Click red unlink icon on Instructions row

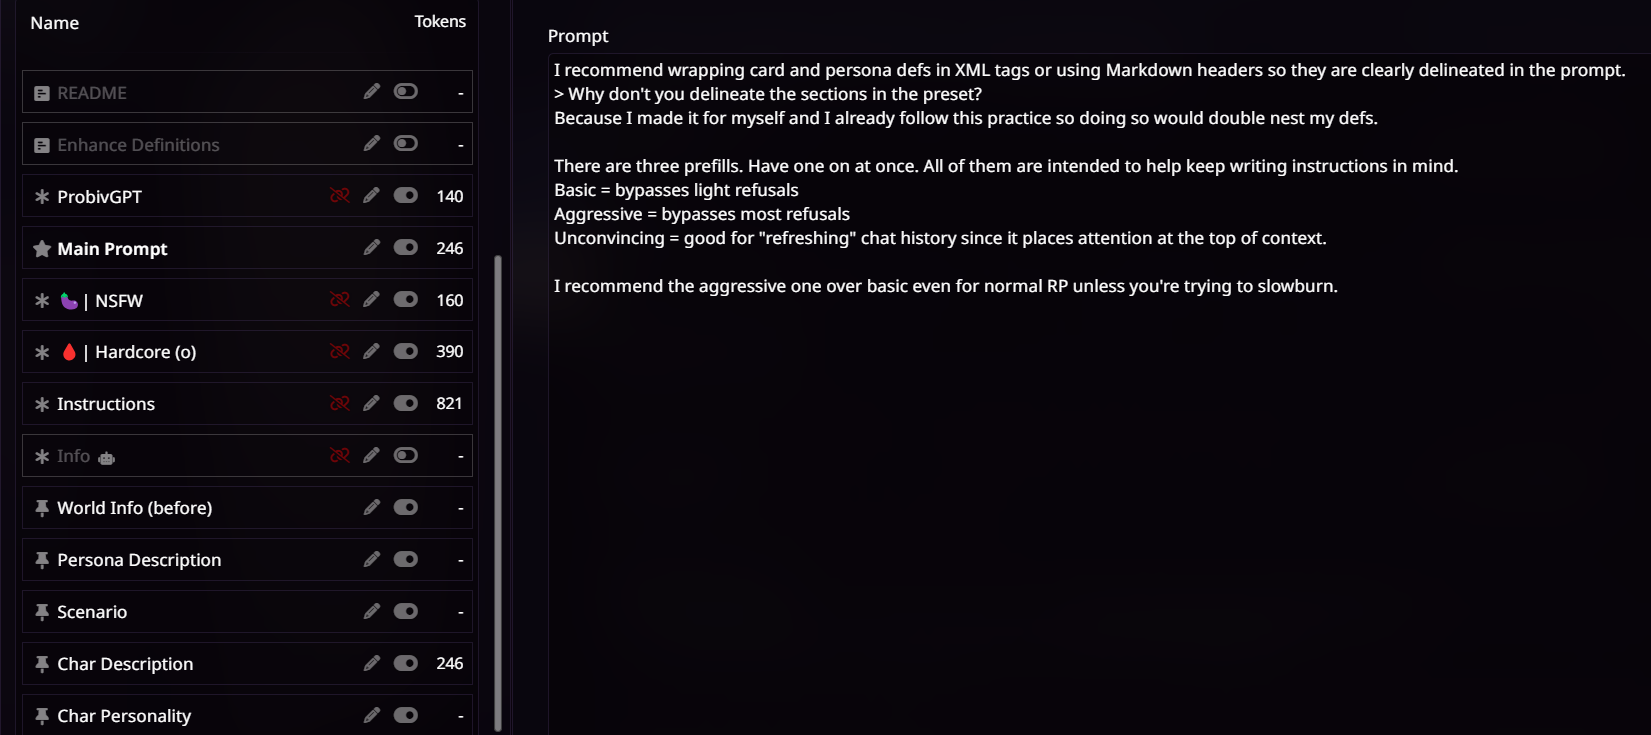340,403
